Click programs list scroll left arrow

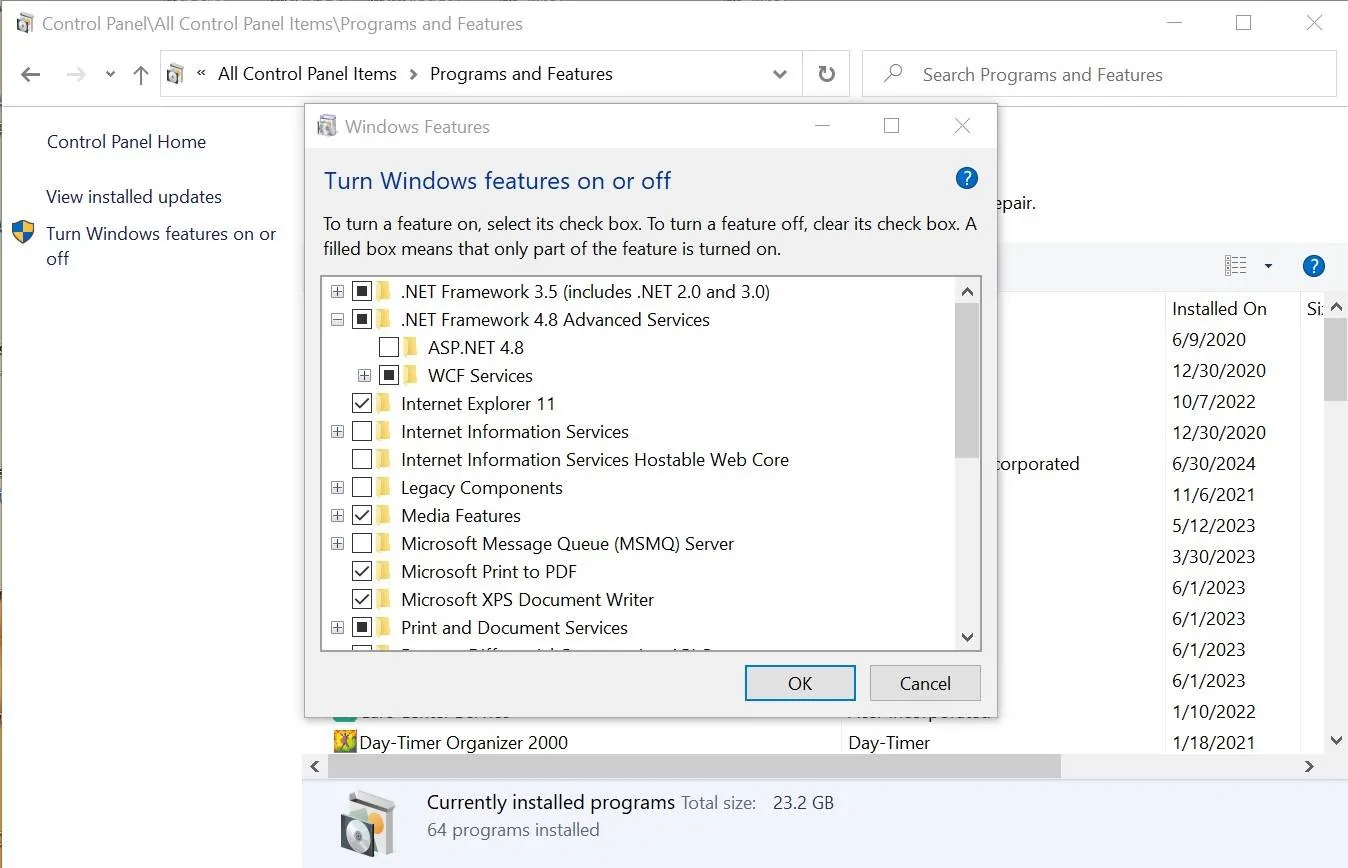pyautogui.click(x=314, y=766)
